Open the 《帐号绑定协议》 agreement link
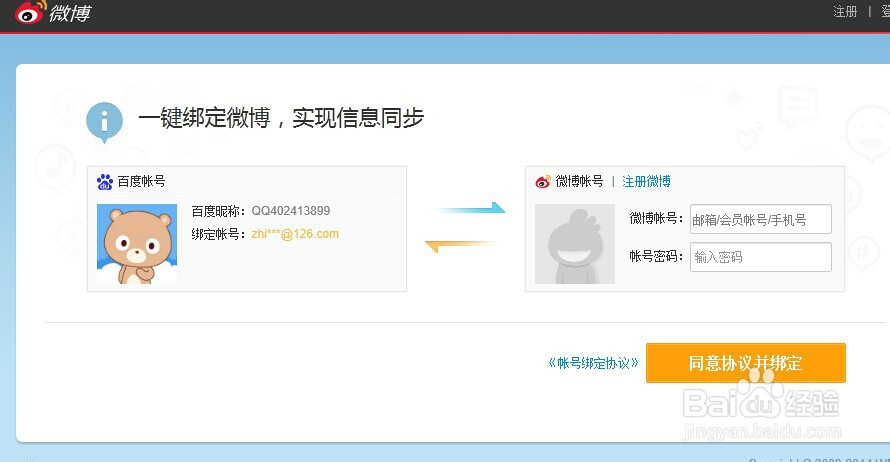Viewport: 890px width, 462px height. 593,363
